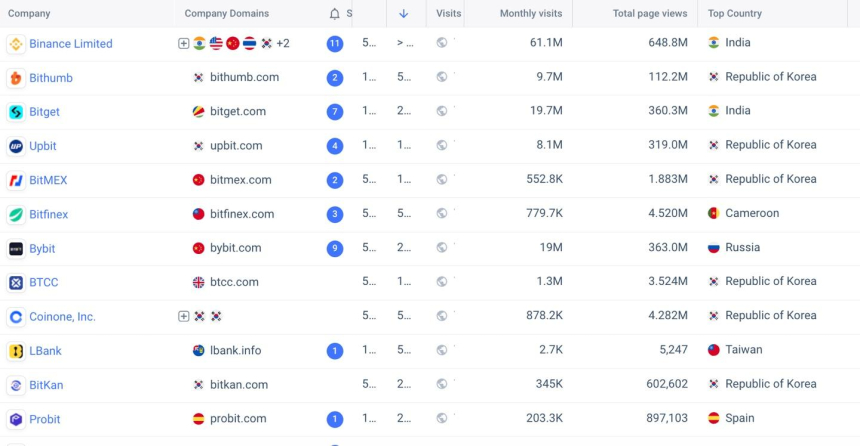The height and width of the screenshot is (446, 860).
Task: Click the Bitget logo icon
Action: tap(16, 112)
